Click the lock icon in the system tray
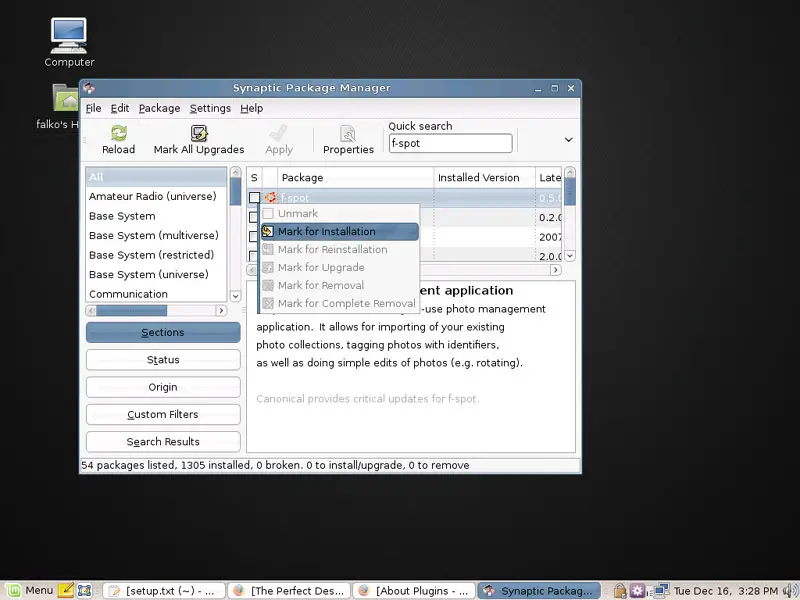This screenshot has height=600, width=800. click(x=620, y=591)
